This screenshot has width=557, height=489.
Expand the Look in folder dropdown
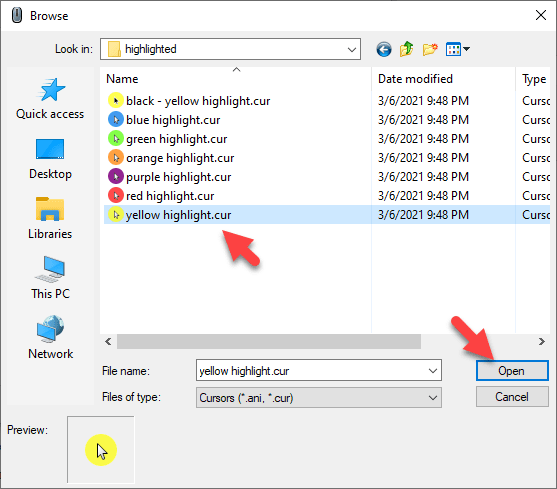(x=352, y=49)
